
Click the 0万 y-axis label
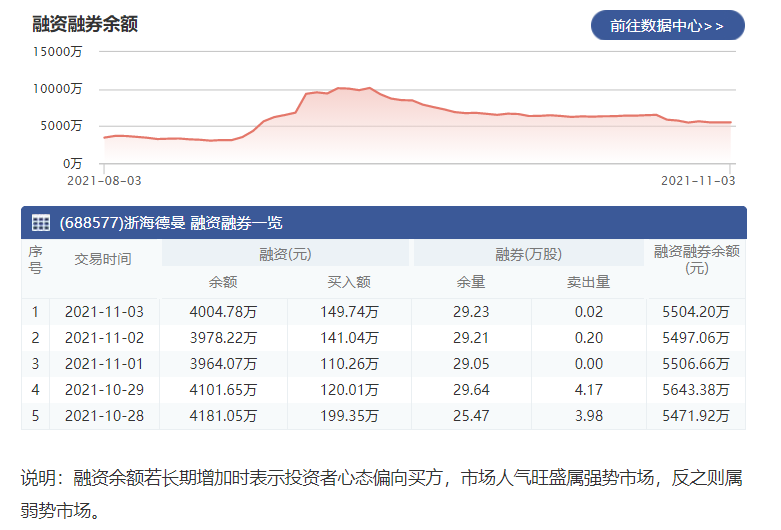coord(72,163)
